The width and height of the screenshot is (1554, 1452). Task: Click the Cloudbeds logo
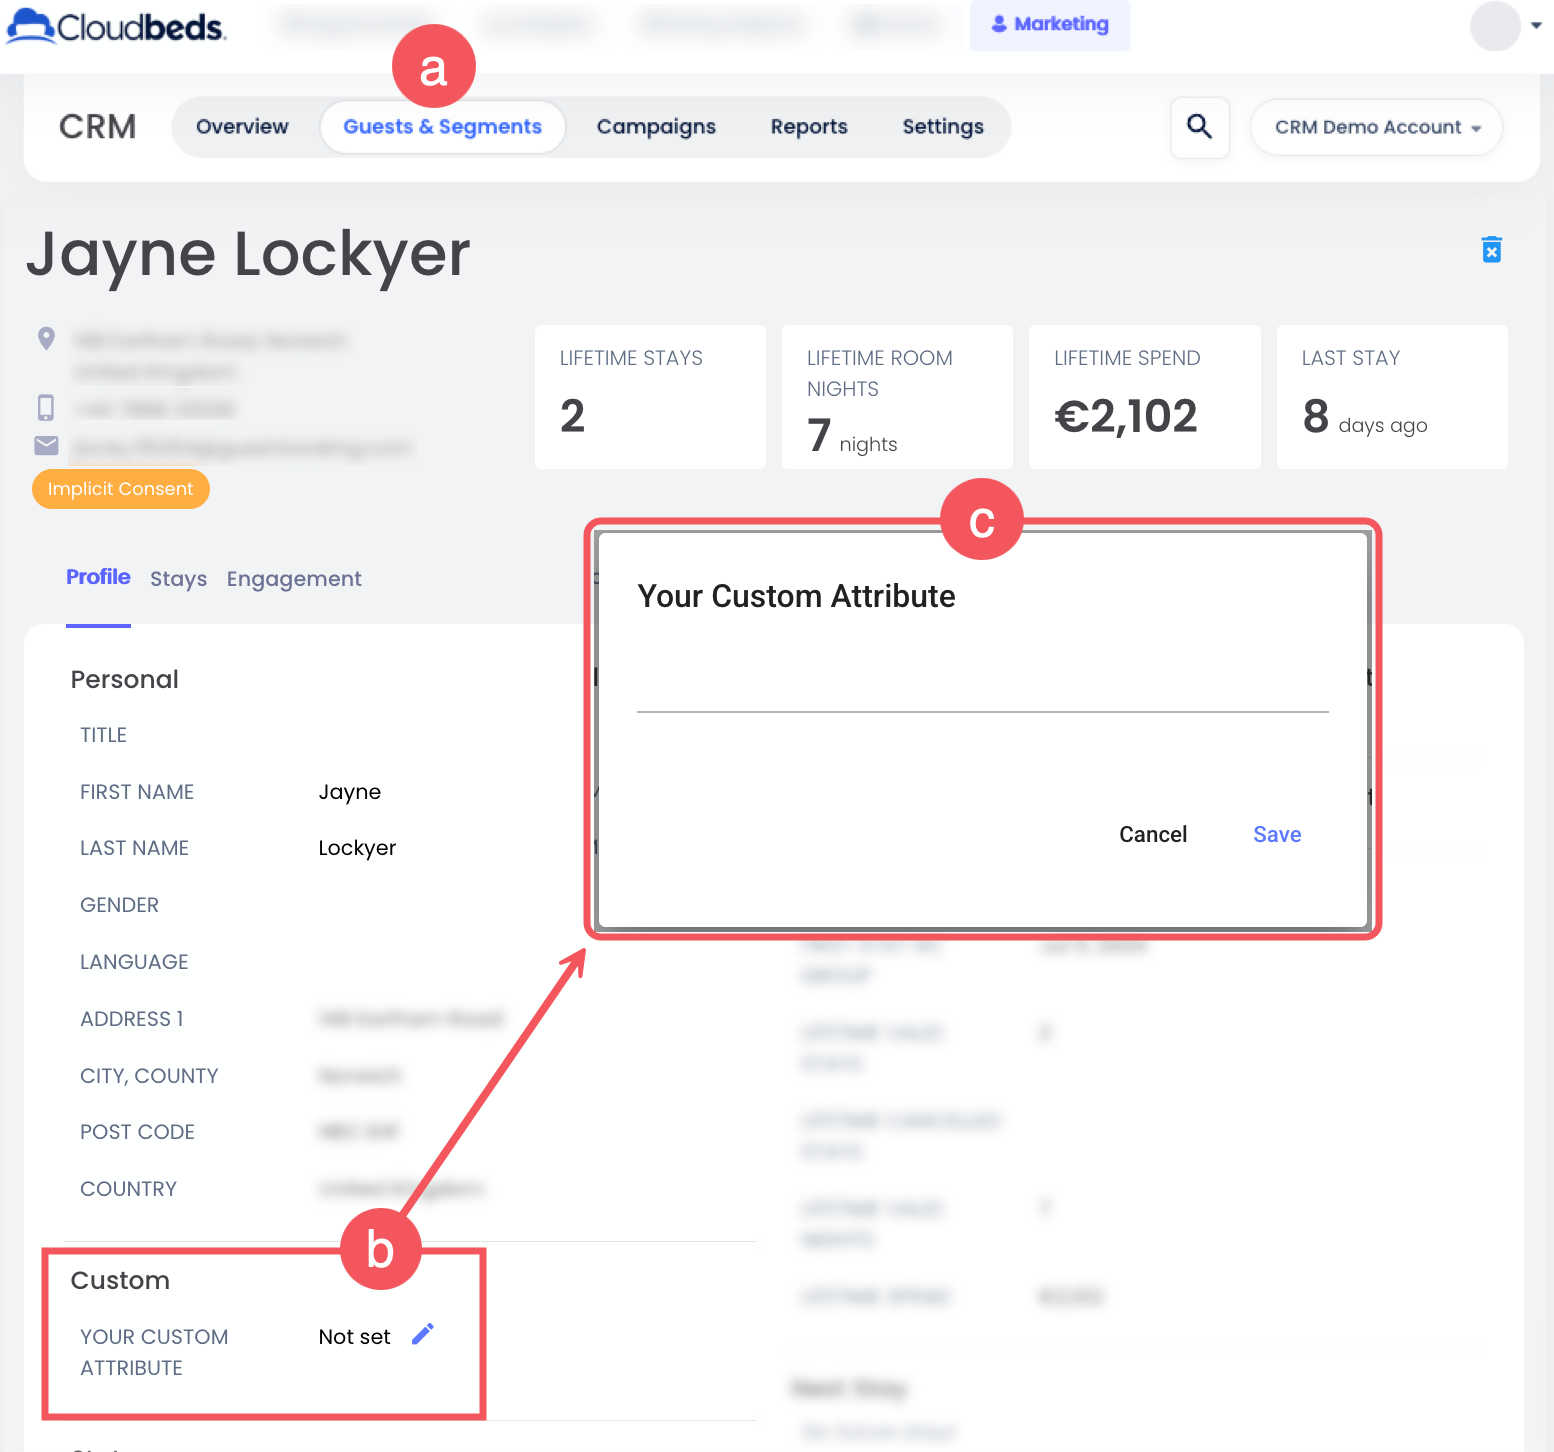[x=117, y=27]
